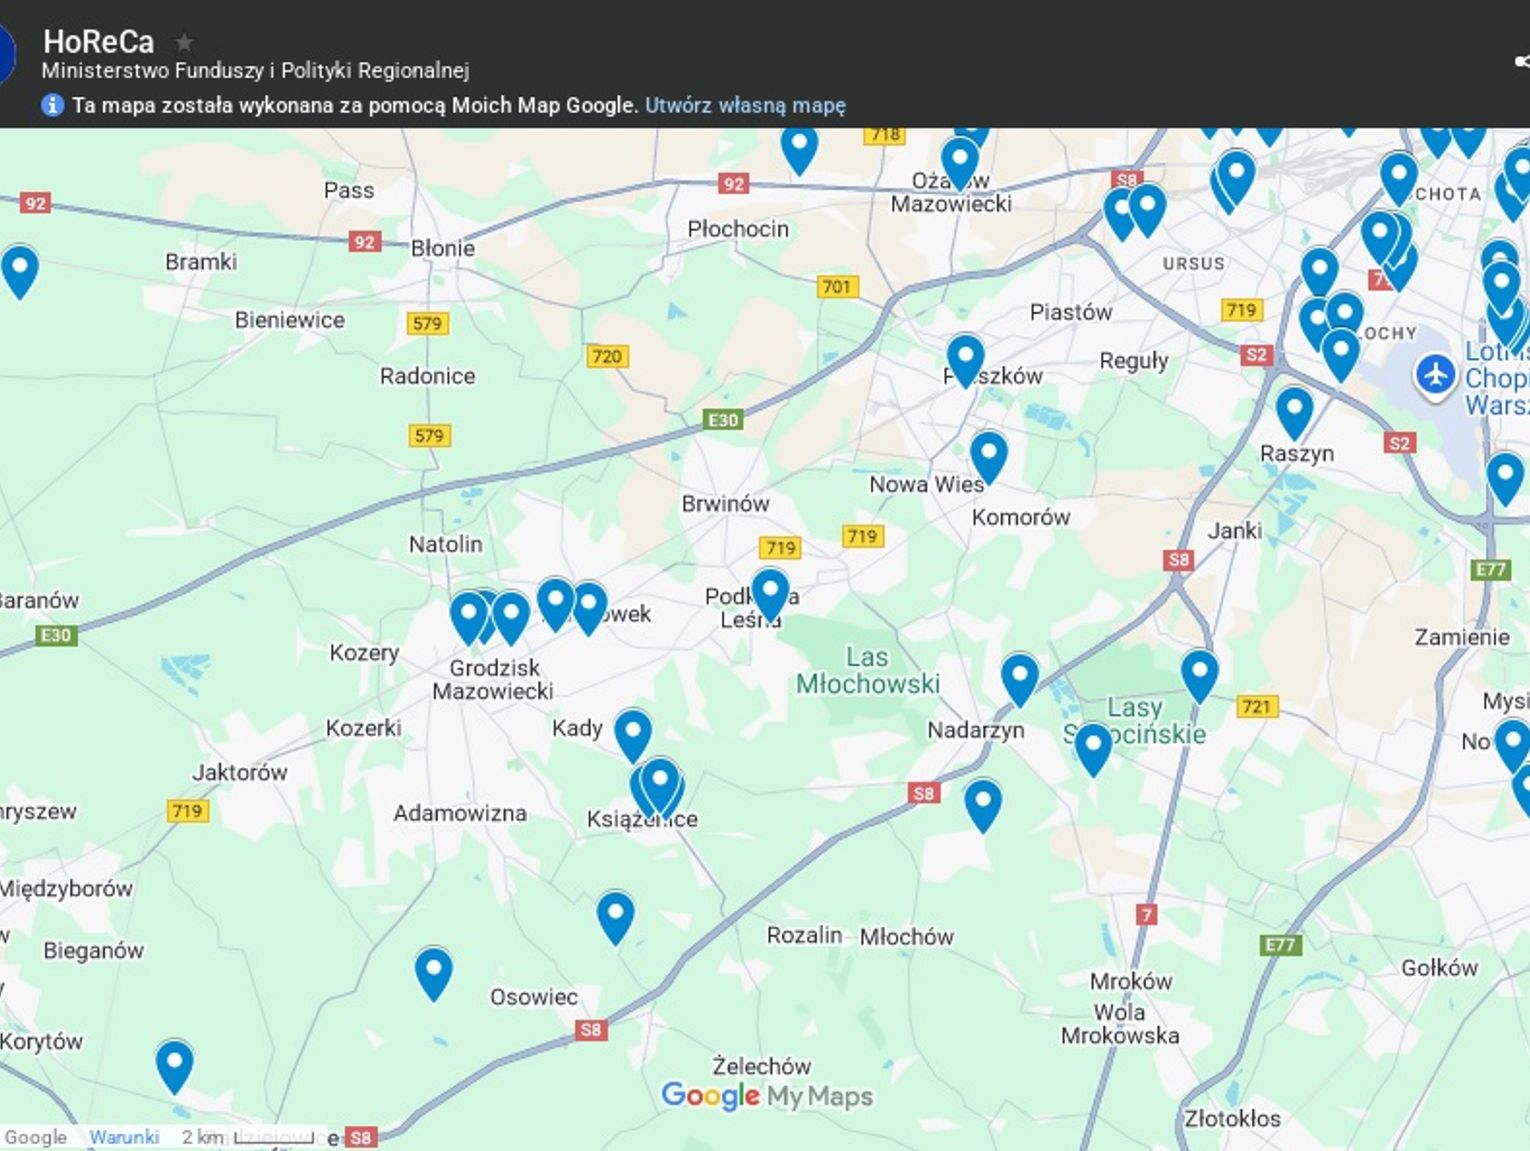Open the Warunki link
Image resolution: width=1530 pixels, height=1151 pixels.
pos(125,1136)
